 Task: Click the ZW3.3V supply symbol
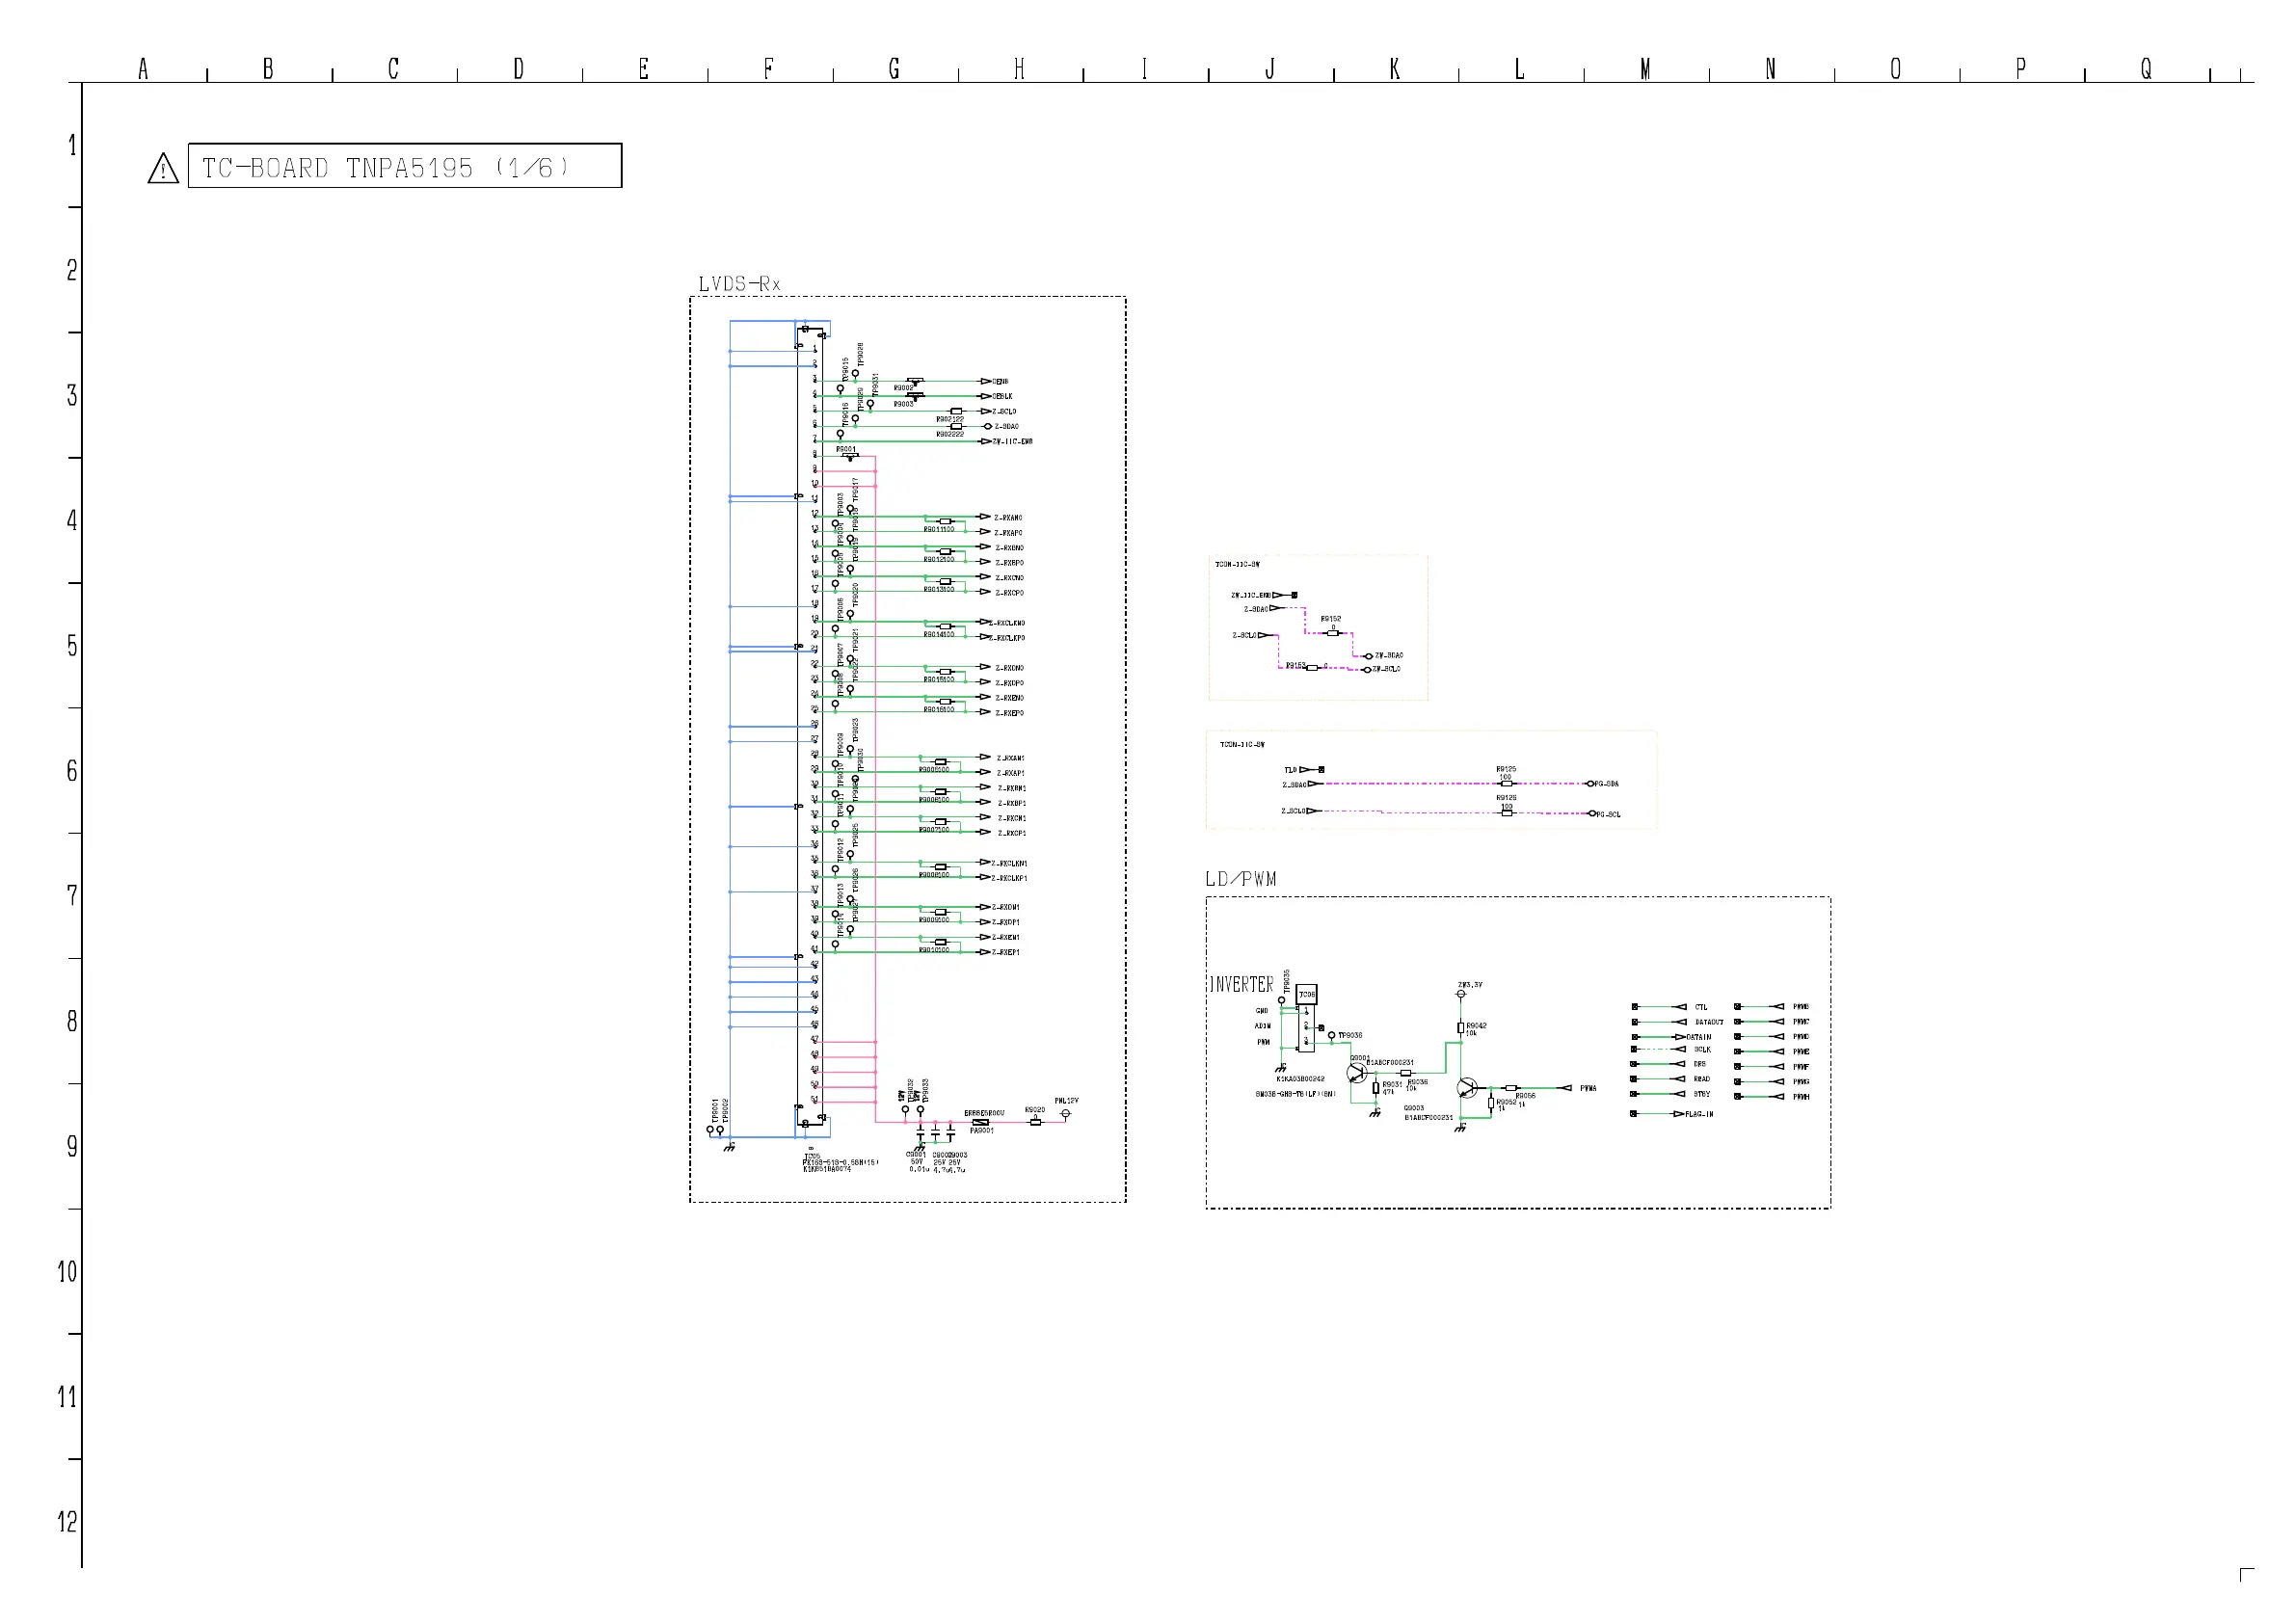point(1461,993)
